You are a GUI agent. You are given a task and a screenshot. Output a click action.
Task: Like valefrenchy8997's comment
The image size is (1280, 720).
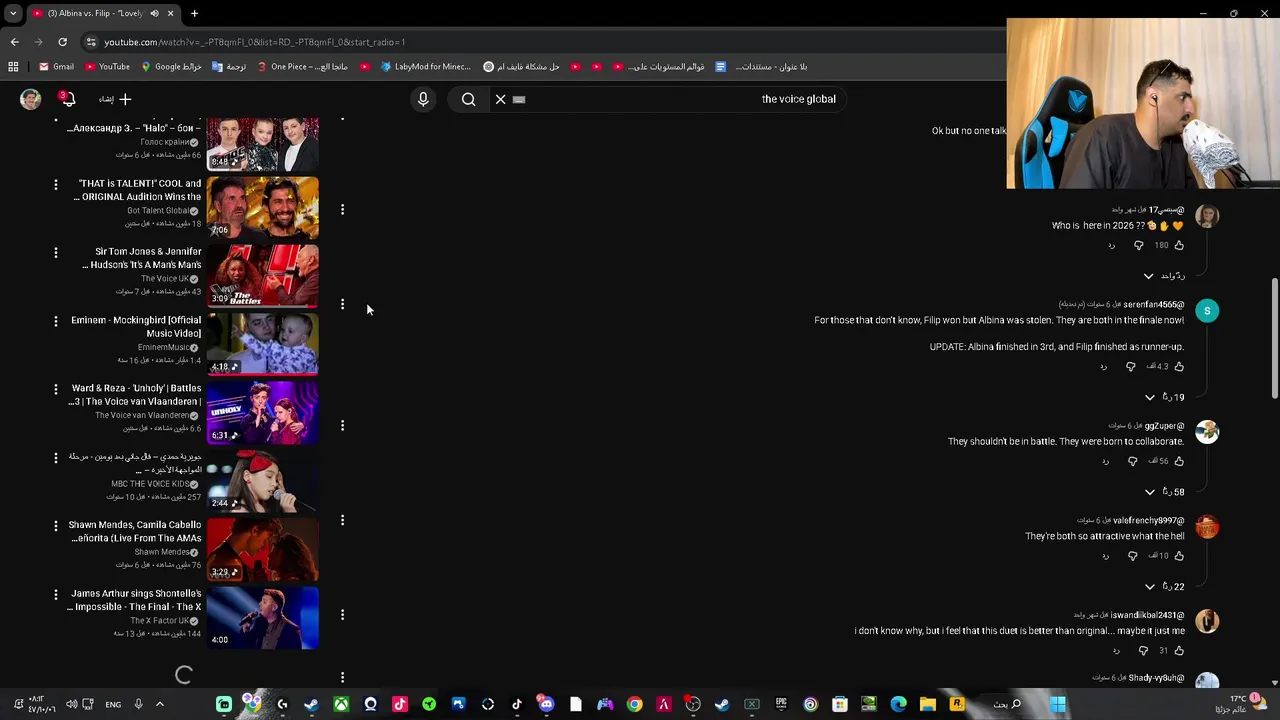[x=1179, y=556]
